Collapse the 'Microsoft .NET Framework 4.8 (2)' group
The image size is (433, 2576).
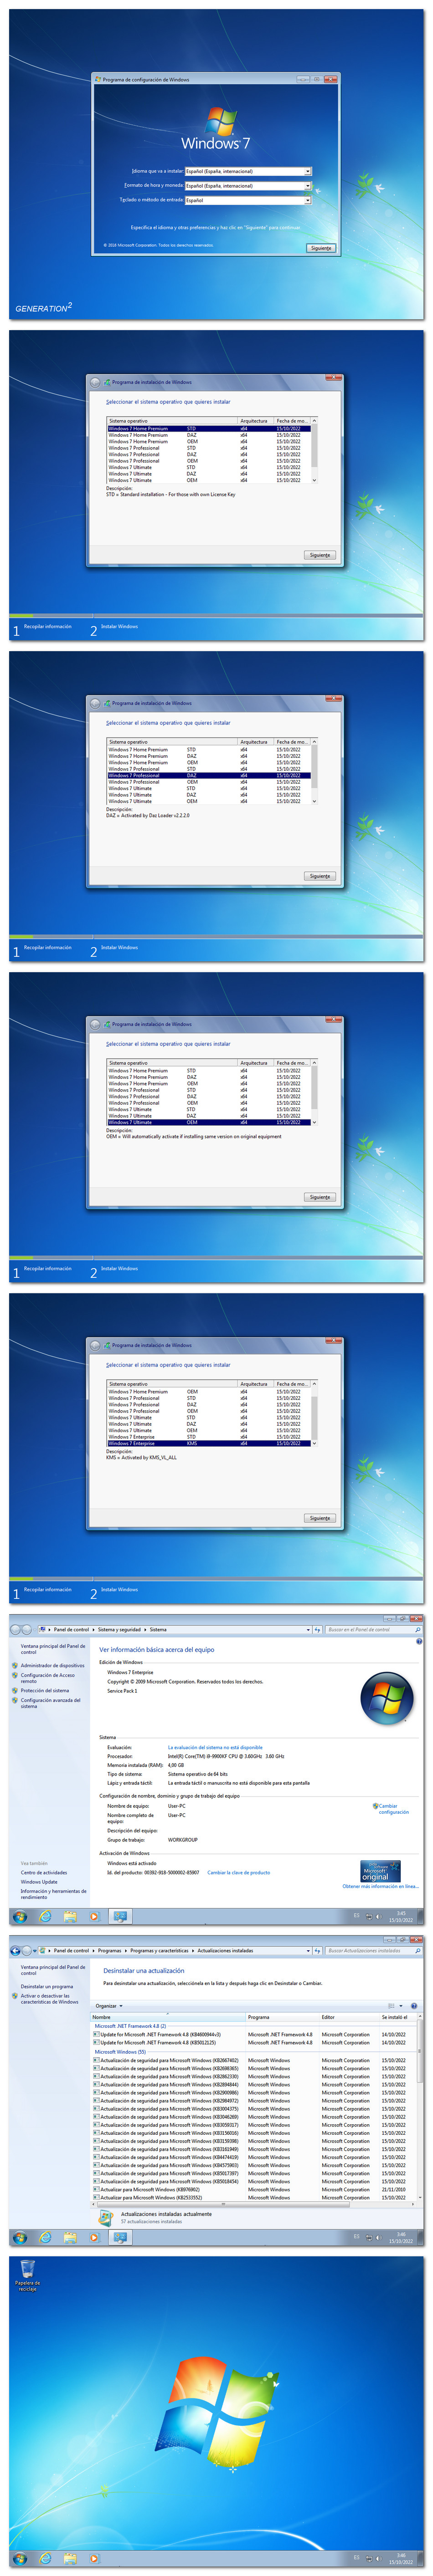131,2026
